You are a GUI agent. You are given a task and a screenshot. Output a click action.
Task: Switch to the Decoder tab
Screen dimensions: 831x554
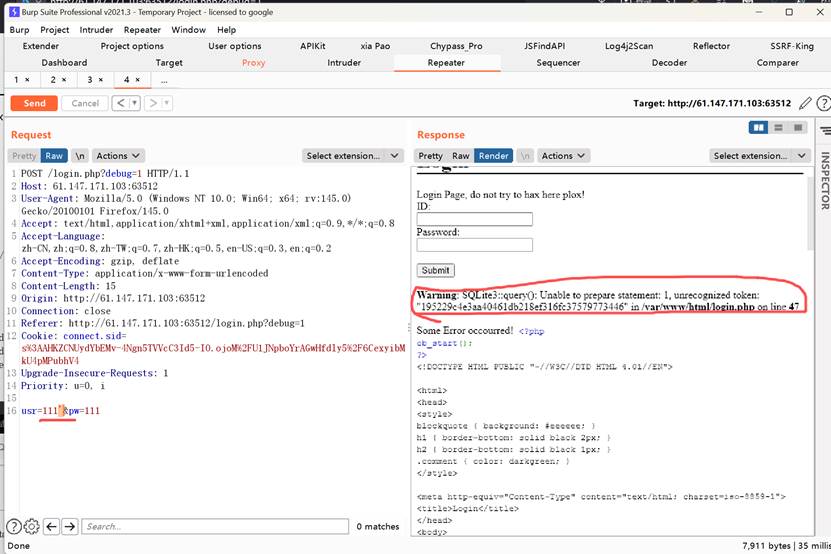pyautogui.click(x=669, y=63)
